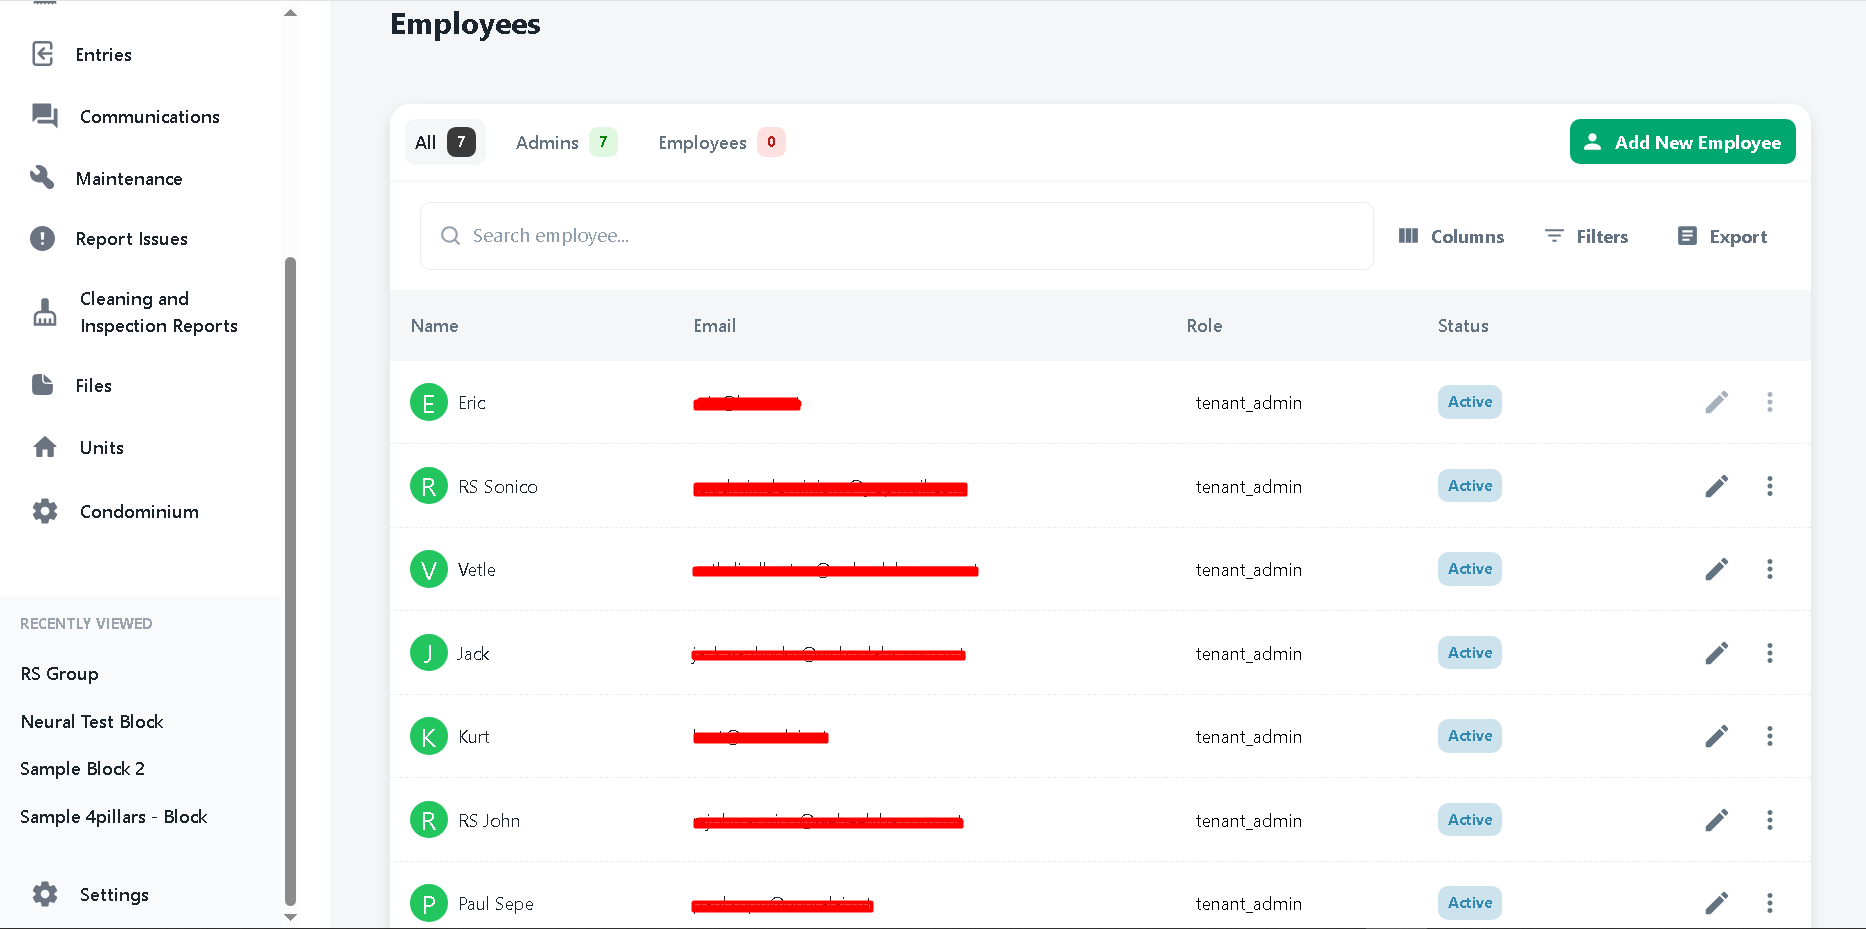This screenshot has width=1866, height=929.
Task: Open the Columns selector
Action: [x=1452, y=236]
